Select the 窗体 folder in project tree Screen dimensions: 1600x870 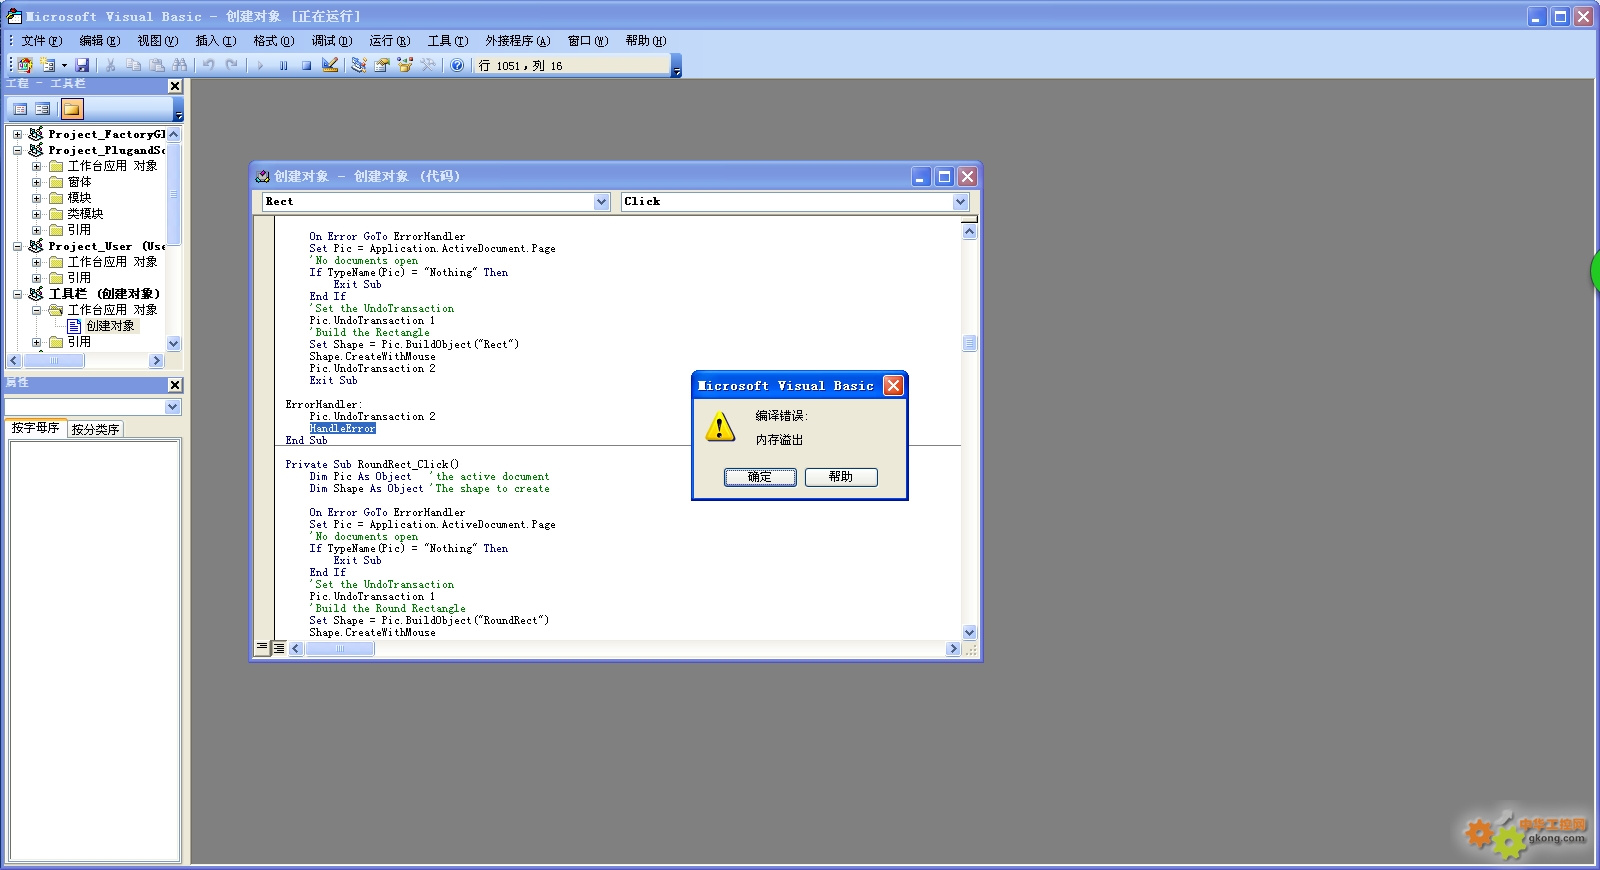click(79, 182)
